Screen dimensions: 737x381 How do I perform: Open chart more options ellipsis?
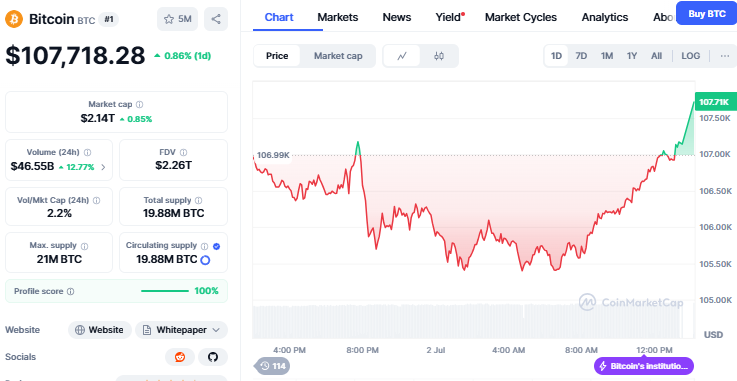(725, 56)
